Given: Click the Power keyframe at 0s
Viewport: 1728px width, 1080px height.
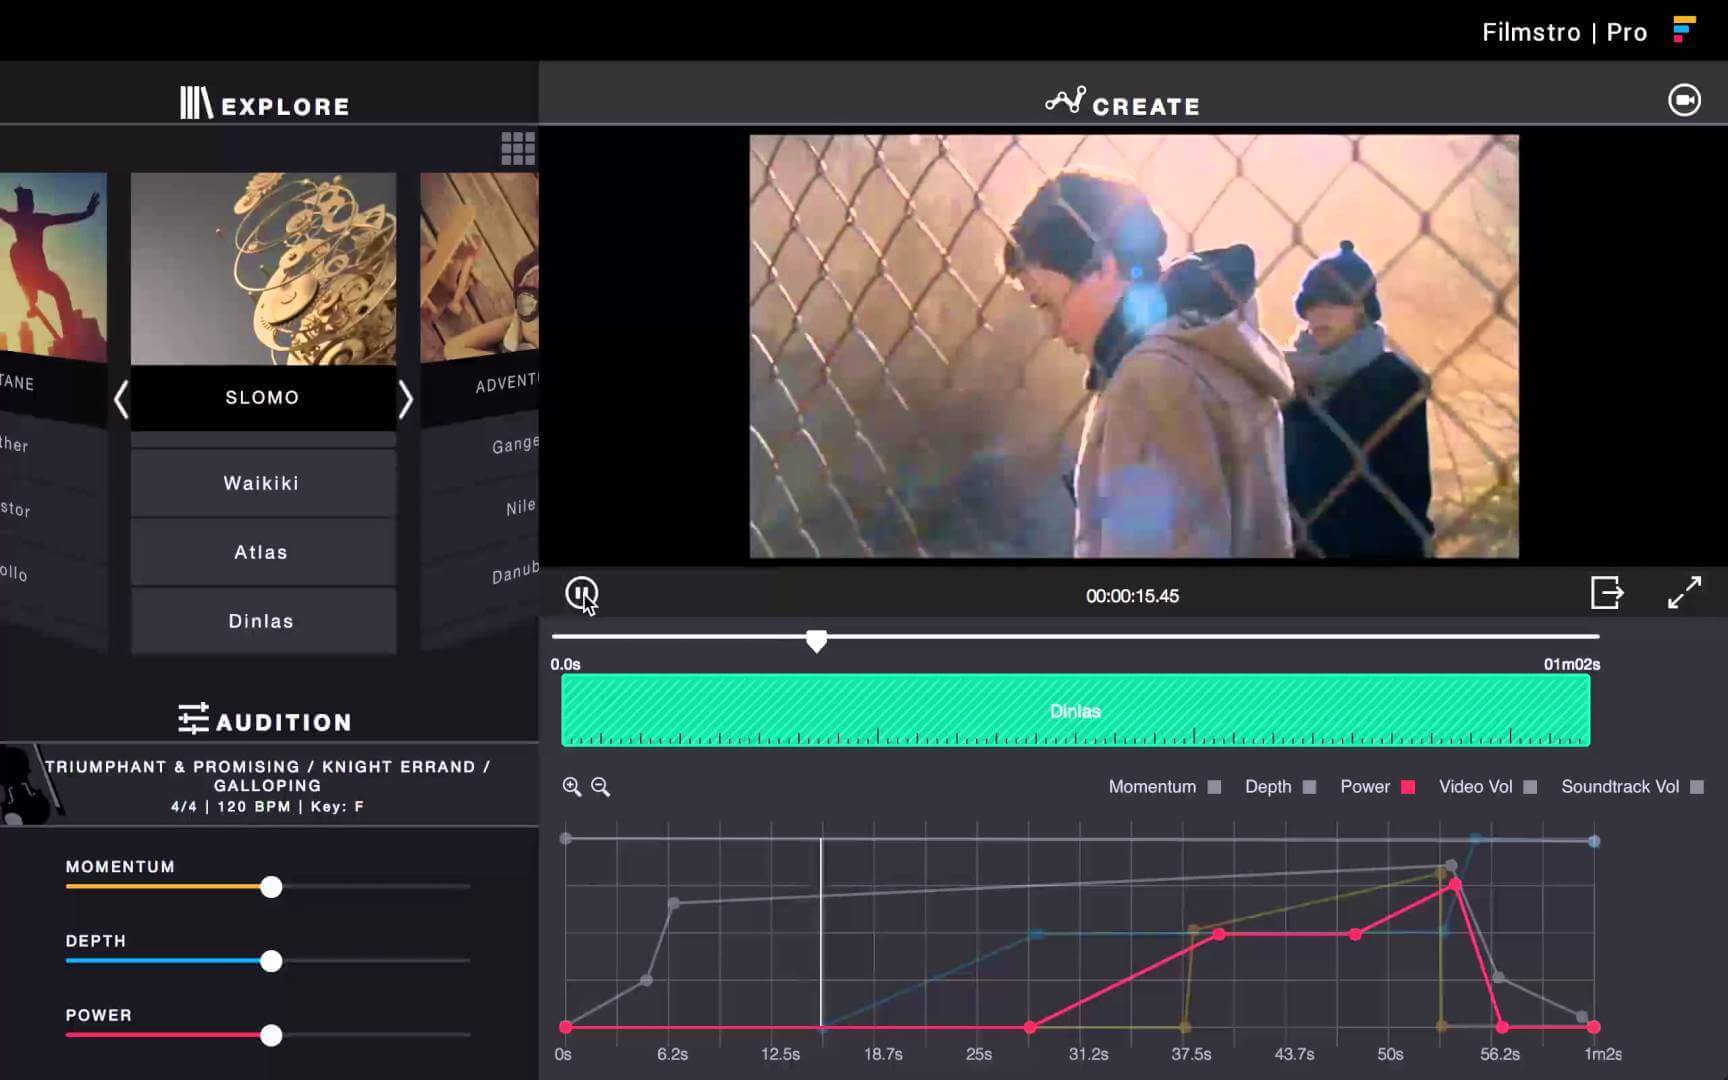Looking at the screenshot, I should pos(566,1027).
